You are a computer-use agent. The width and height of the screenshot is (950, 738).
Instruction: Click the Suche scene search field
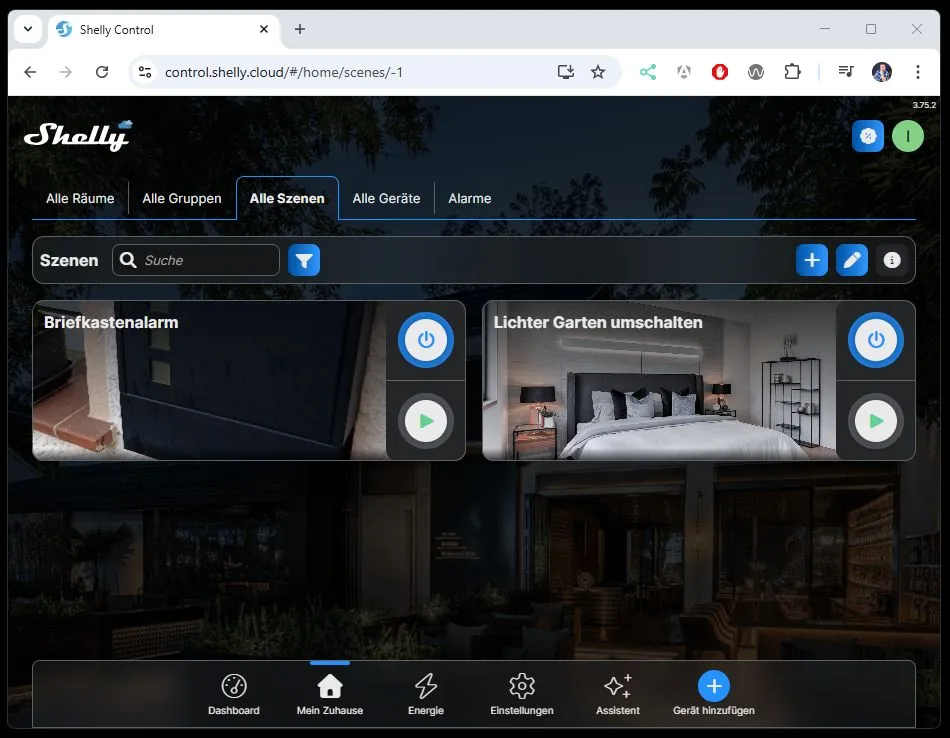tap(207, 260)
